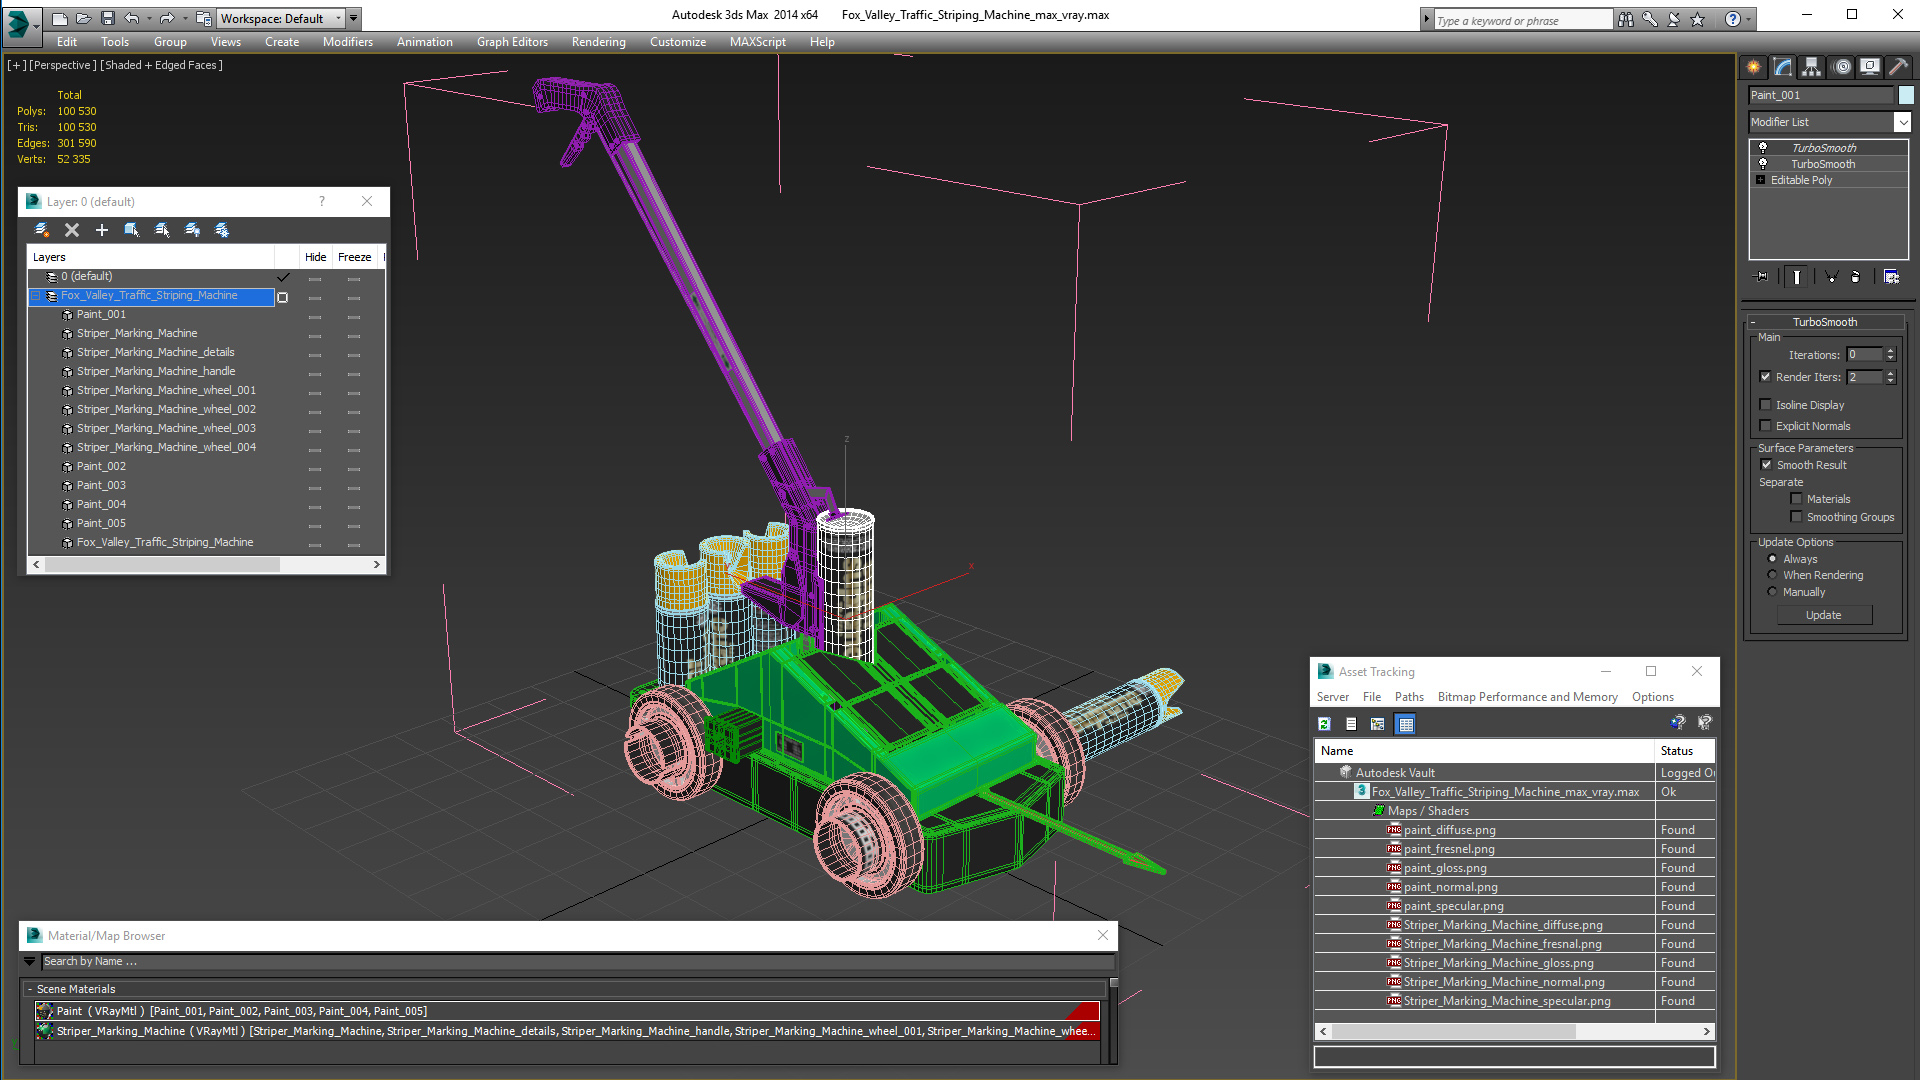Click Remove Modifier trash icon

point(1856,277)
